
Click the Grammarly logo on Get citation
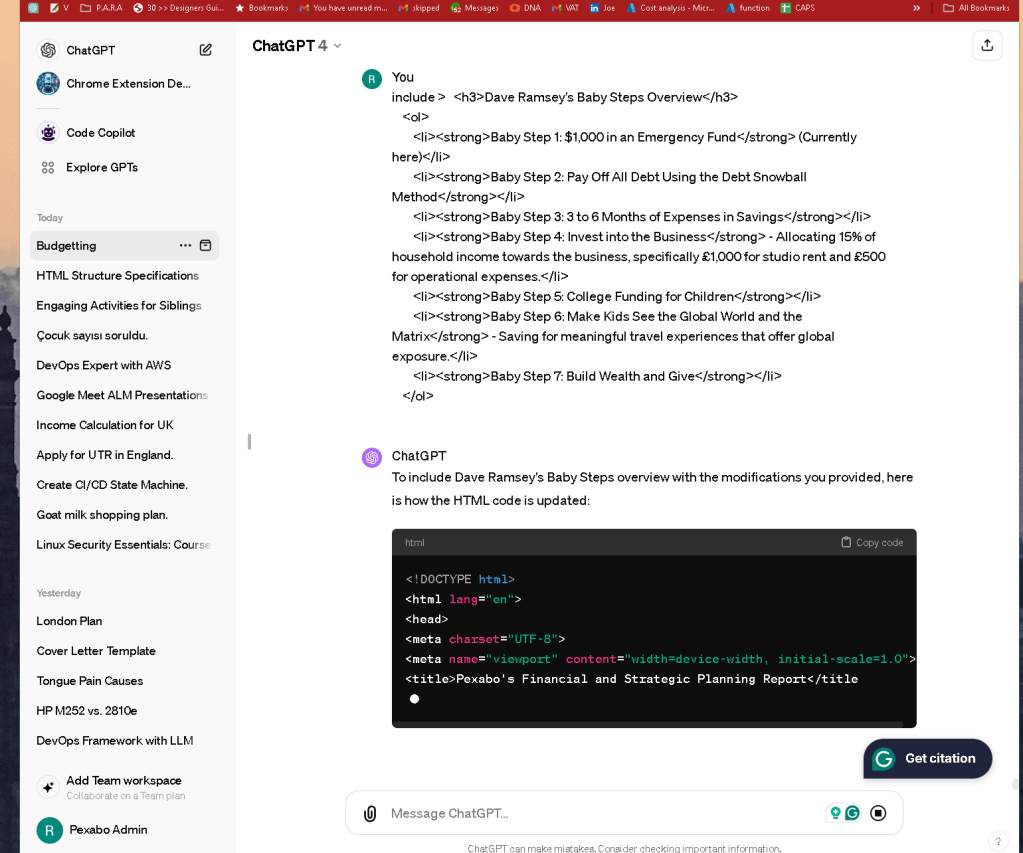883,758
